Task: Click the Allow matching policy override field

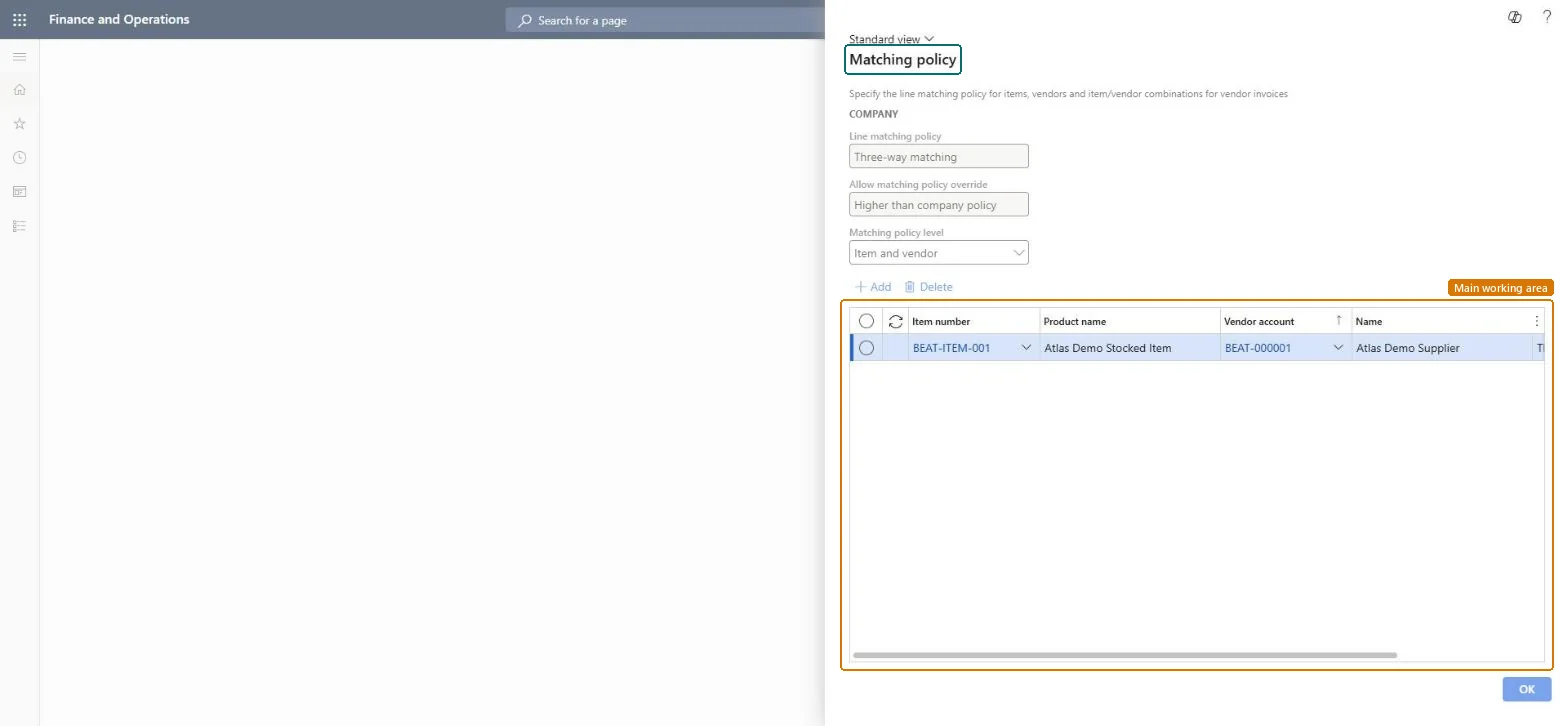Action: 938,205
